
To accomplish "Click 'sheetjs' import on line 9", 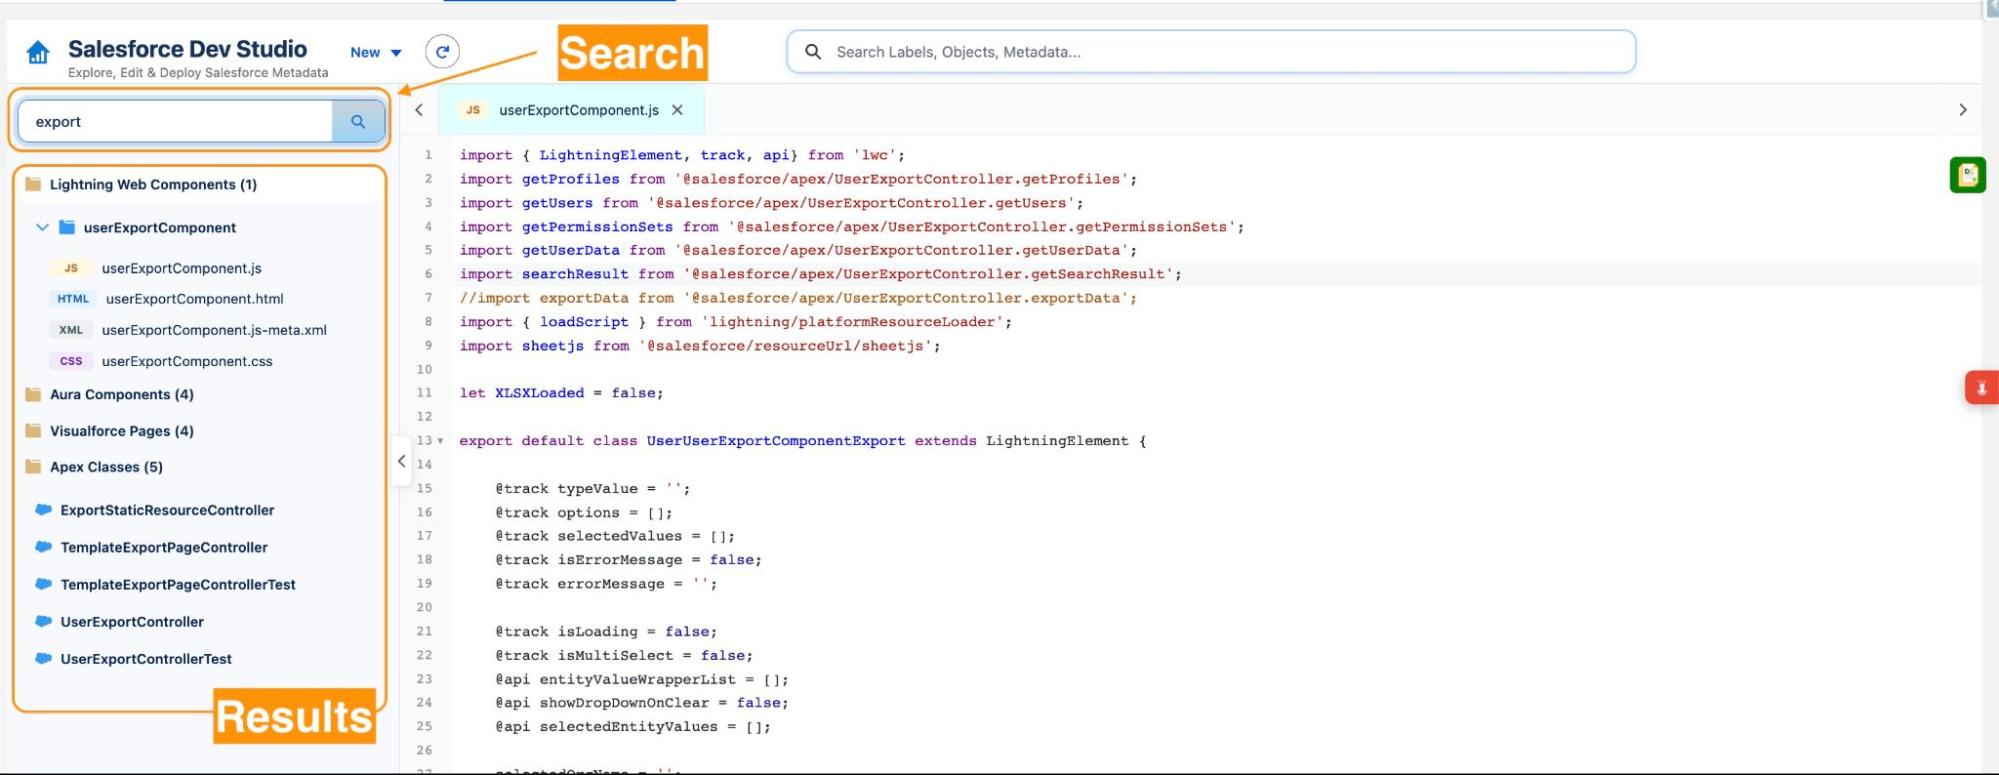I will (x=552, y=346).
